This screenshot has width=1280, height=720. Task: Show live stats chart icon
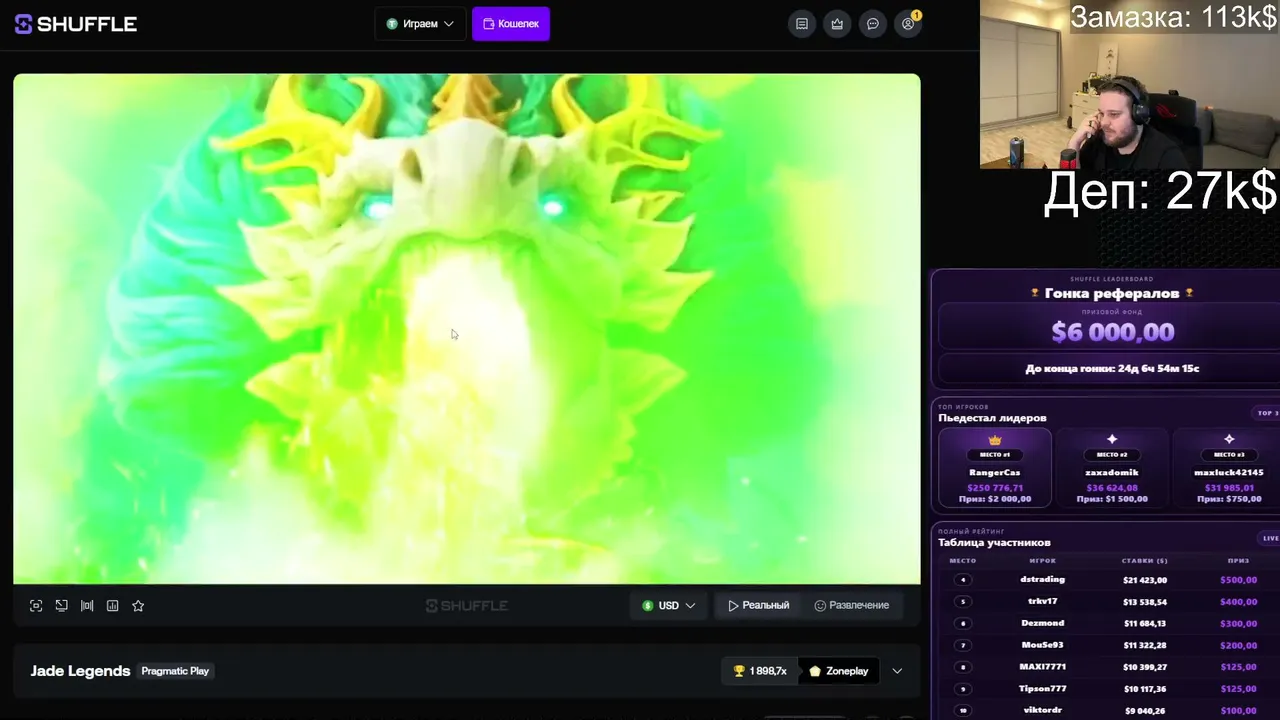tap(113, 605)
